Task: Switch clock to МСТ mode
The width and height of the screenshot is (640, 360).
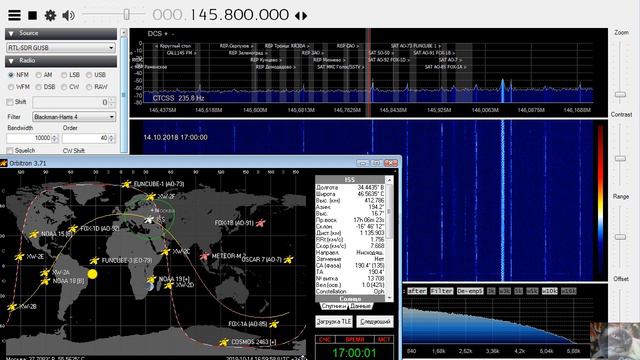Action: (x=384, y=340)
